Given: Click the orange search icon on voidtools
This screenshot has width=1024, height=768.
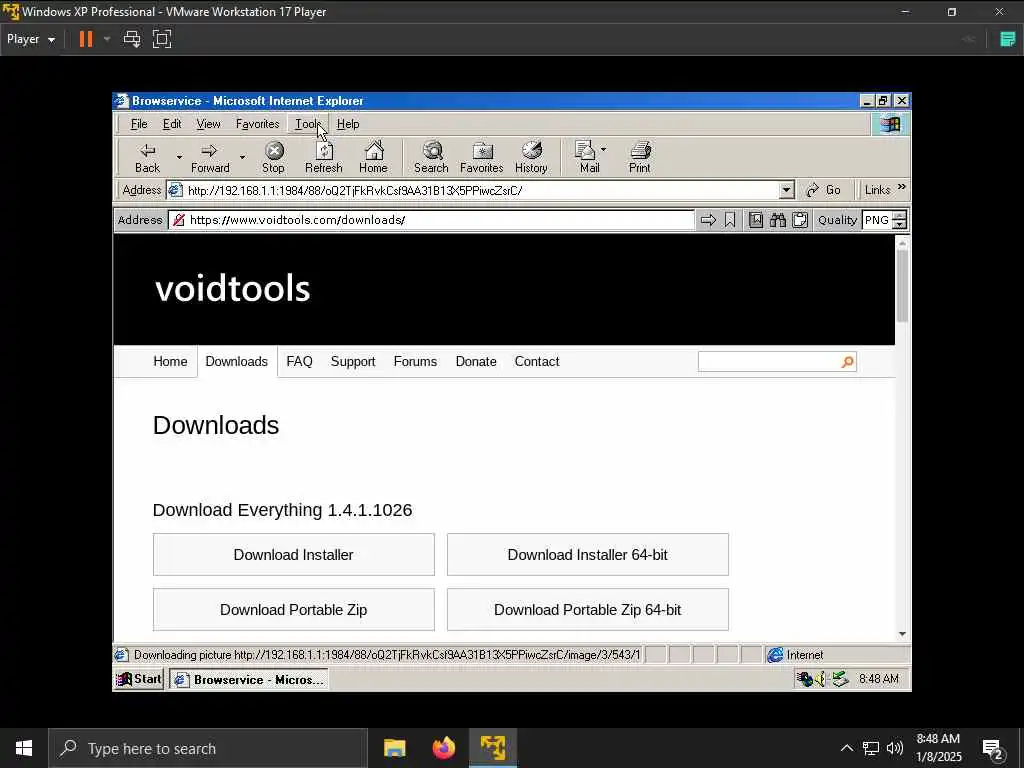Looking at the screenshot, I should tap(847, 362).
